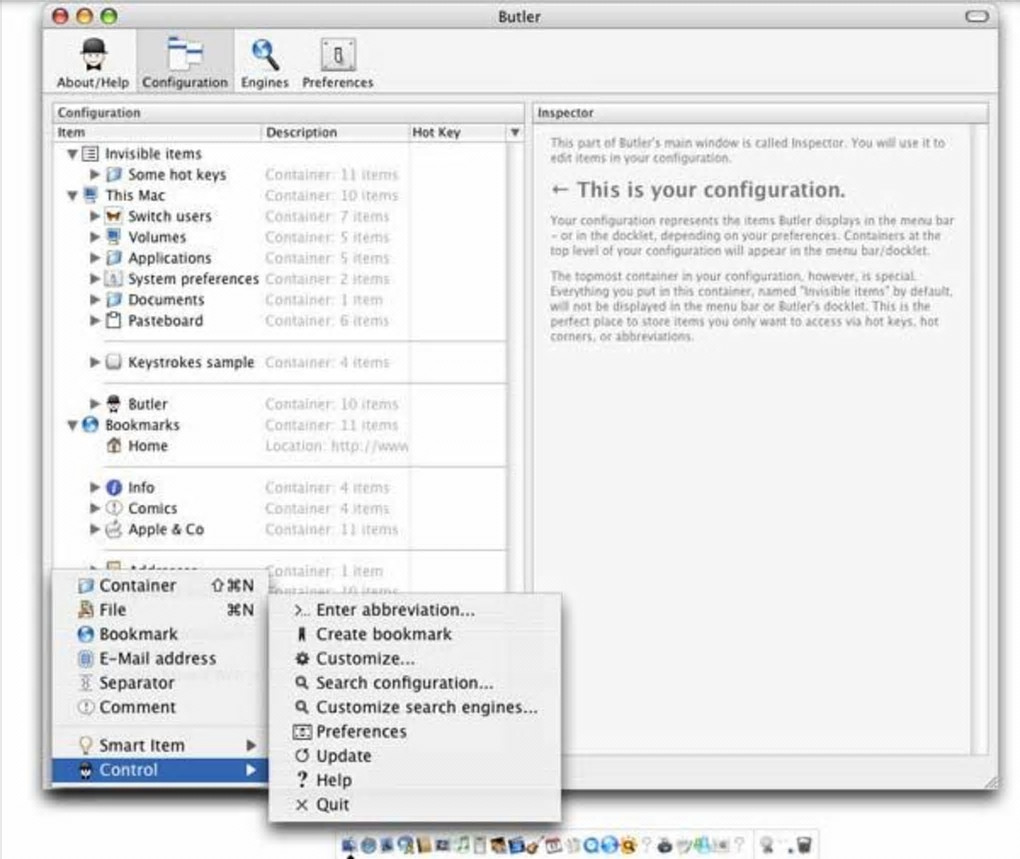Click the Comics row icon
Viewport: 1020px width, 859px height.
click(114, 508)
